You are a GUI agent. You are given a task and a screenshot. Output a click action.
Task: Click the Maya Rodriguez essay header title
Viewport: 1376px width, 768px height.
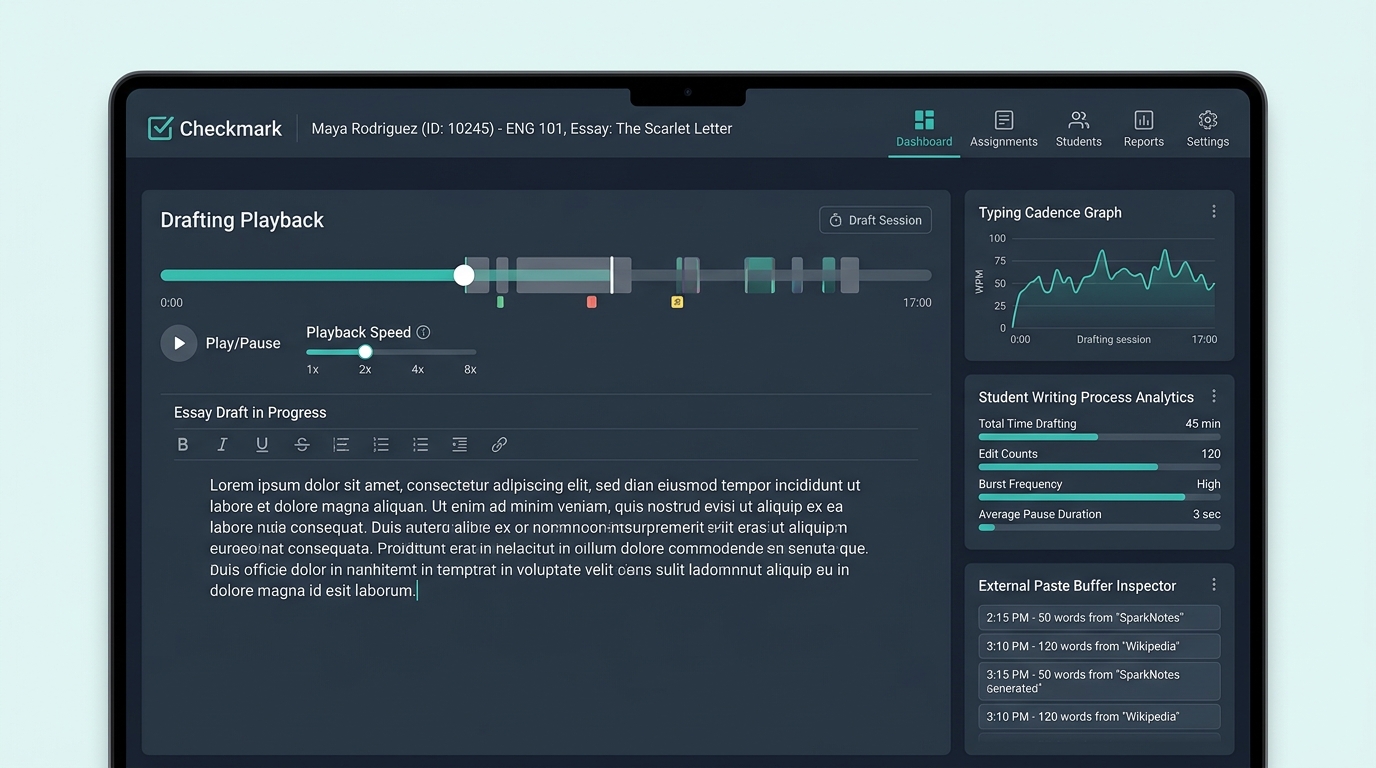coord(522,128)
